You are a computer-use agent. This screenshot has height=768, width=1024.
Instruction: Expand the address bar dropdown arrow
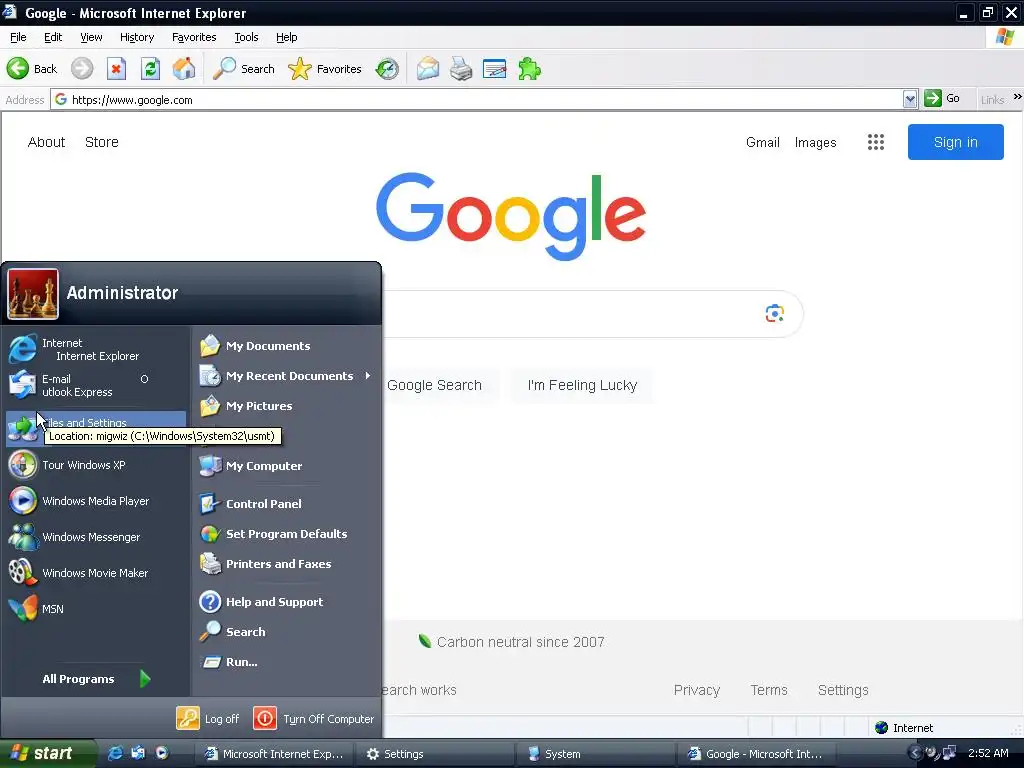click(x=910, y=99)
